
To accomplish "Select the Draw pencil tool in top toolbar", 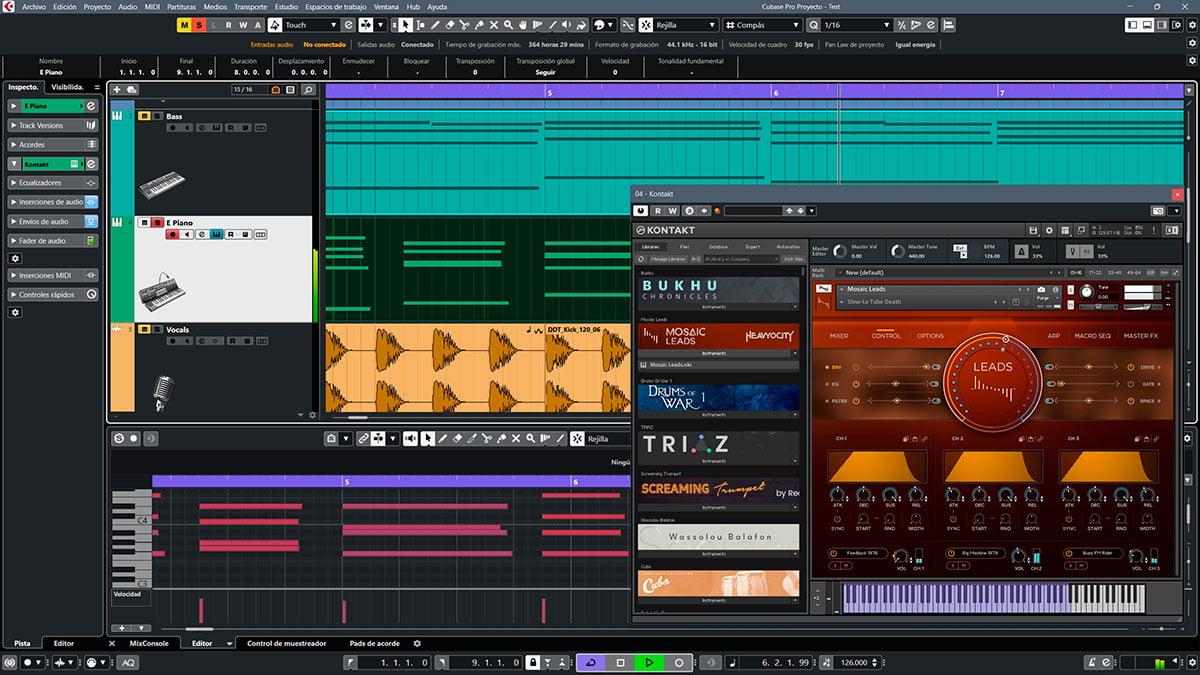I will point(435,24).
